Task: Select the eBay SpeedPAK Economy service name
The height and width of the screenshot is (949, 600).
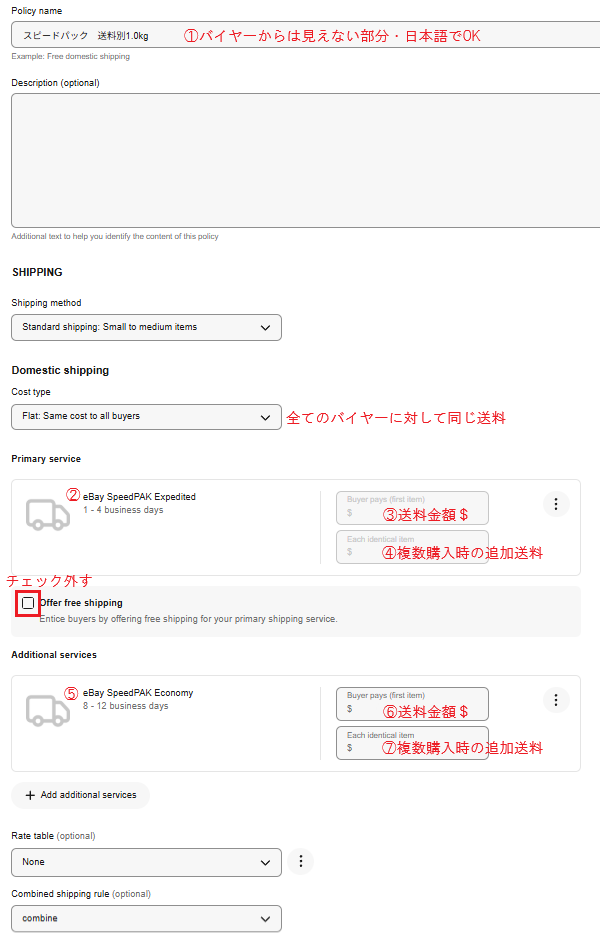Action: 138,693
